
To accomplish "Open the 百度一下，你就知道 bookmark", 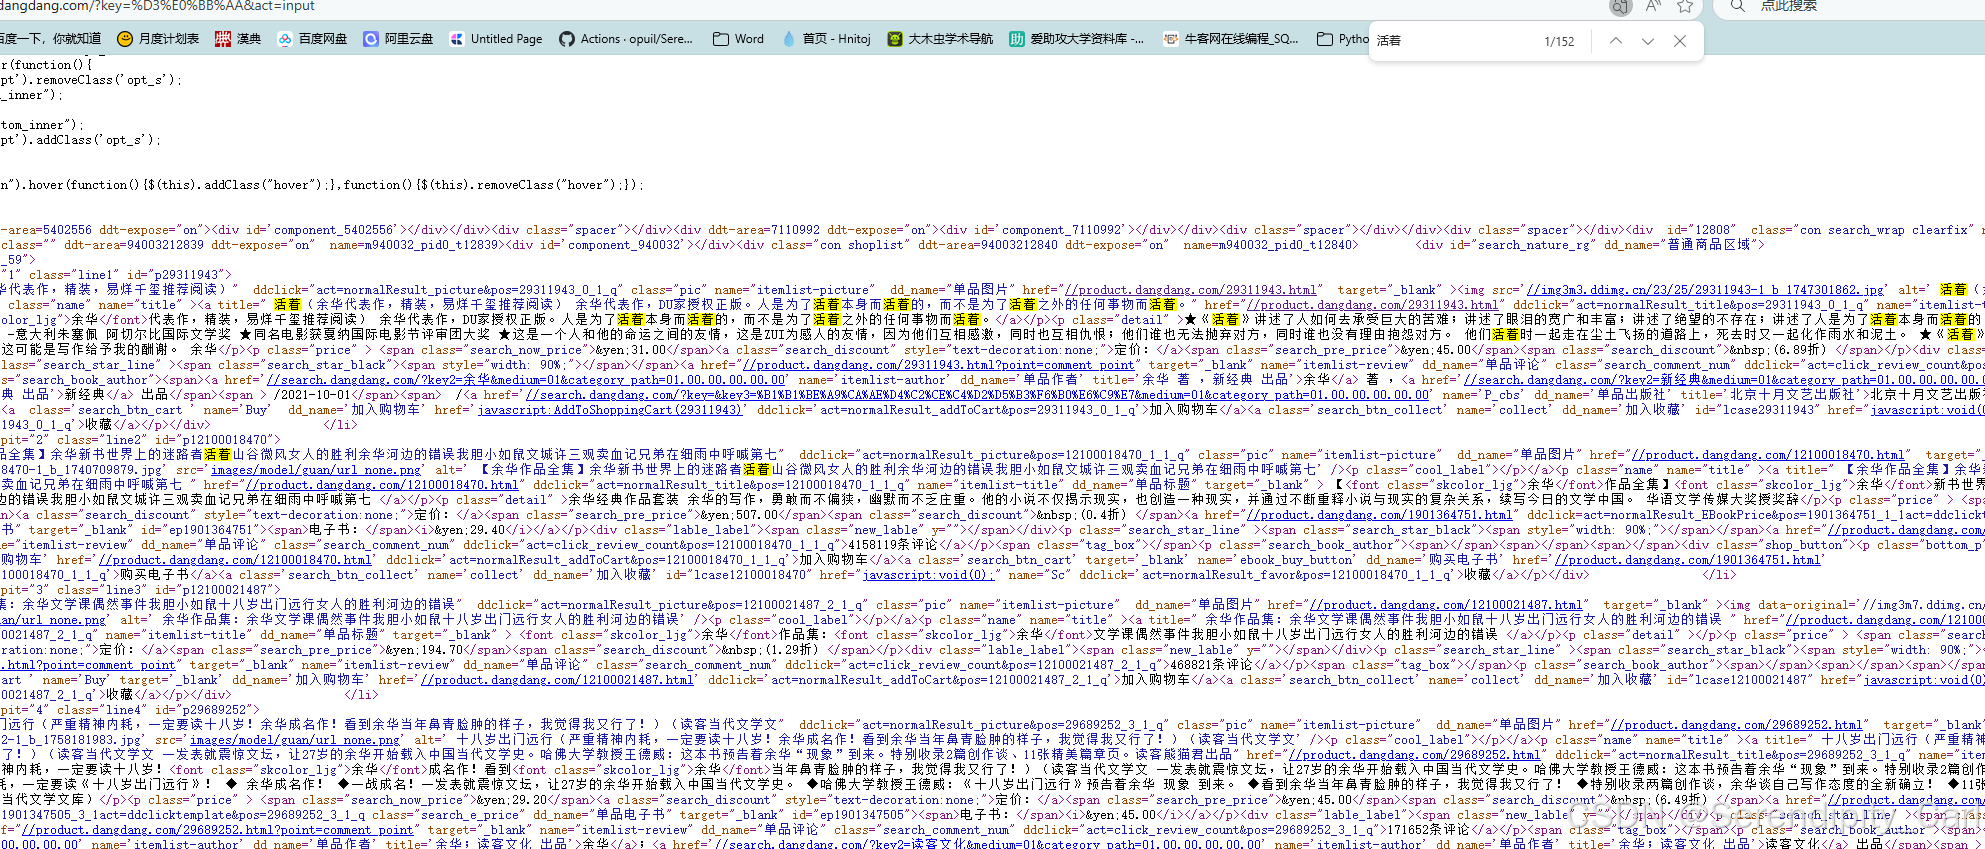I will (50, 39).
